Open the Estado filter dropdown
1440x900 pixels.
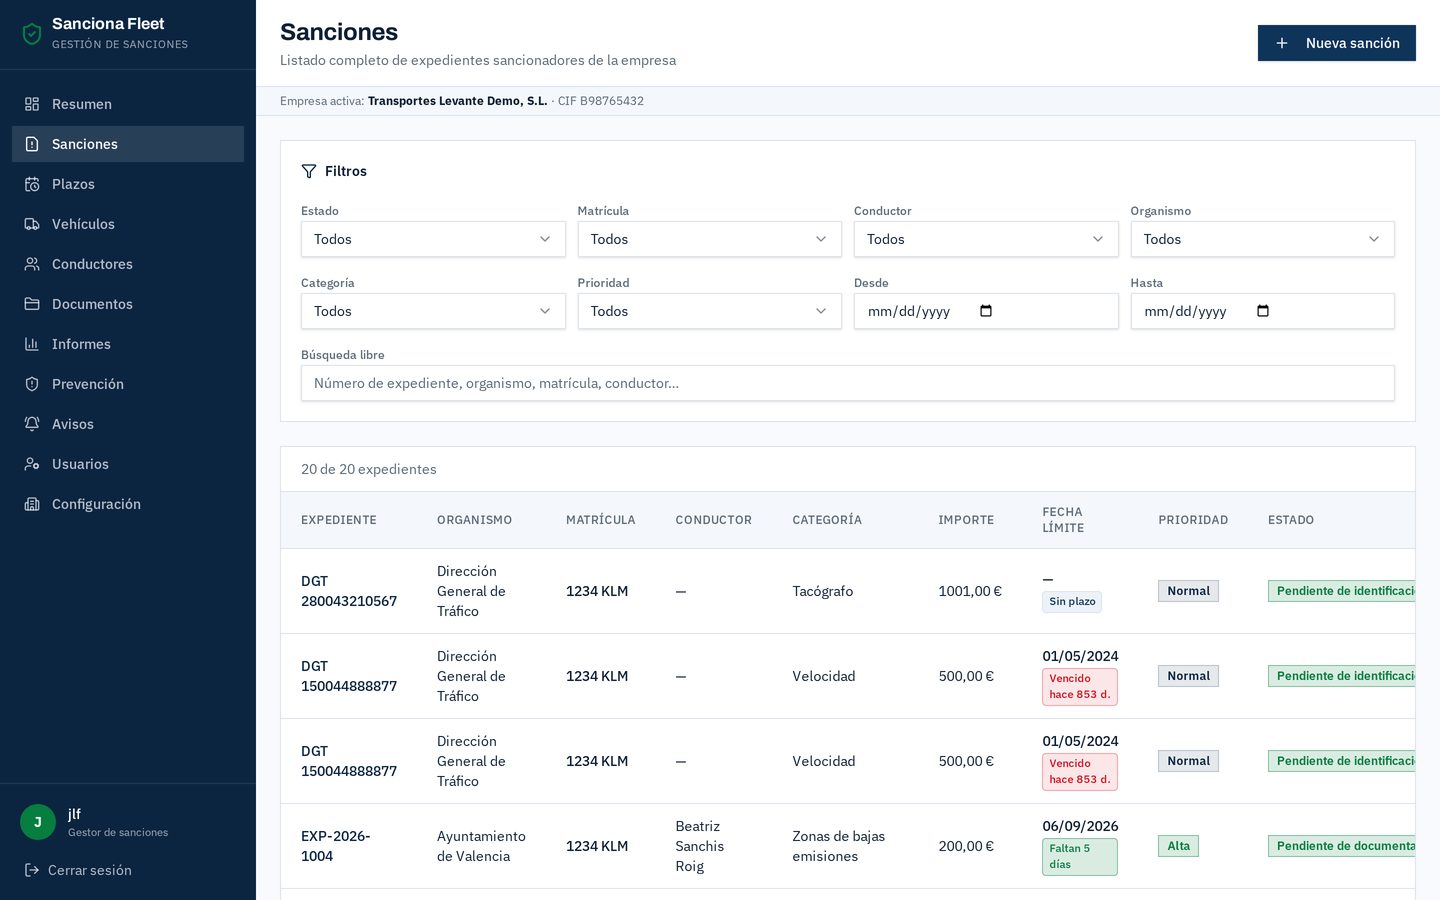(x=433, y=239)
